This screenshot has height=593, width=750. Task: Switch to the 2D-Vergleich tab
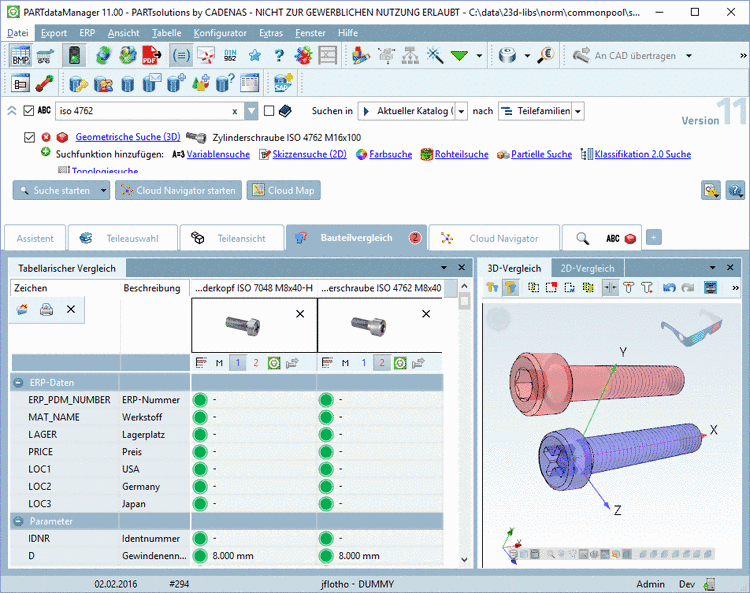pyautogui.click(x=587, y=268)
